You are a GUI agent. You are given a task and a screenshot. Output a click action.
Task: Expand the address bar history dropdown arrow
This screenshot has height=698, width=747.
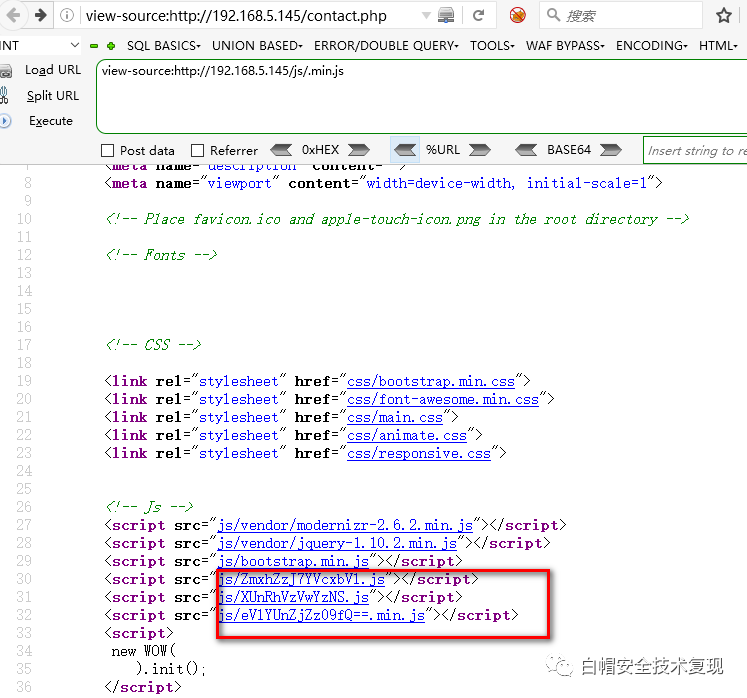(x=426, y=16)
